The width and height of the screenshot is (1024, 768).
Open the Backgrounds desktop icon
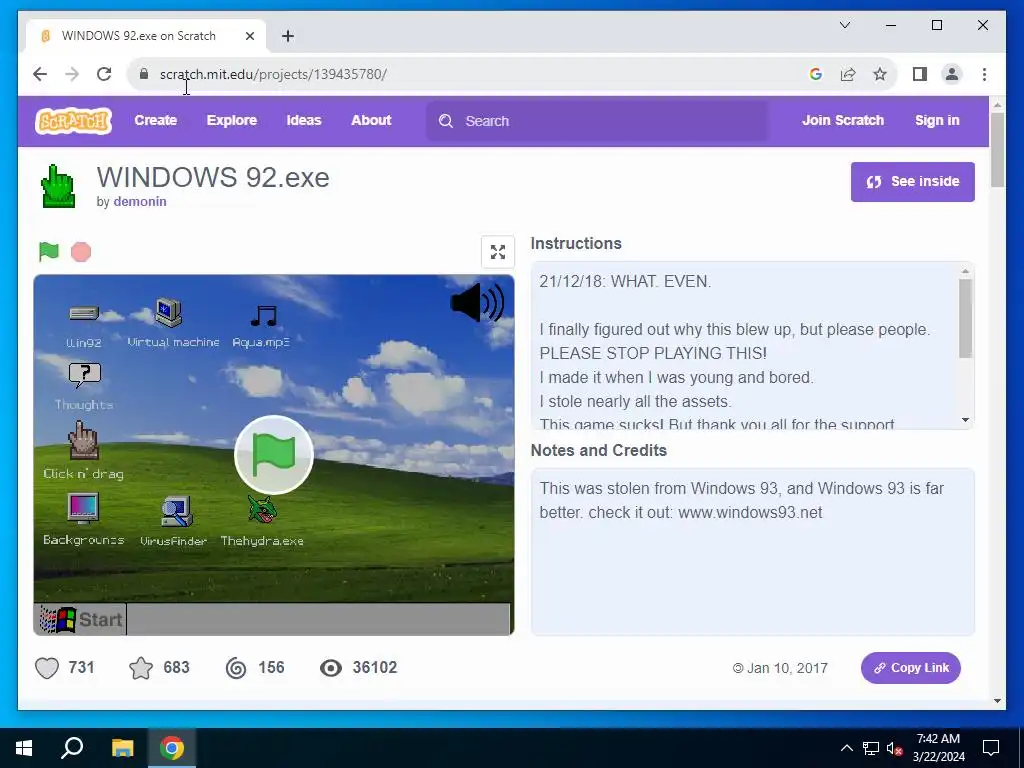click(83, 519)
